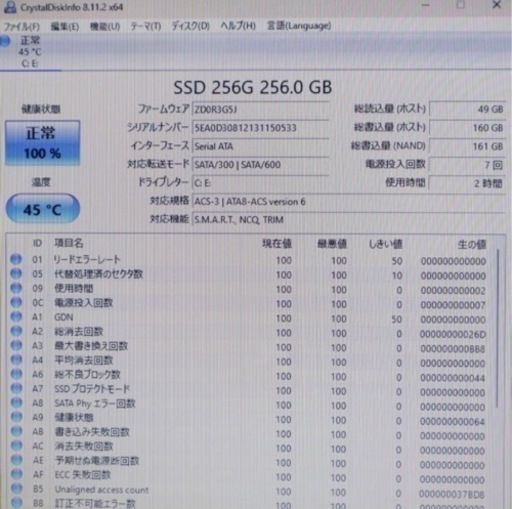The height and width of the screenshot is (509, 512).
Task: Open the ヘルプ(H) menu
Action: click(x=238, y=26)
